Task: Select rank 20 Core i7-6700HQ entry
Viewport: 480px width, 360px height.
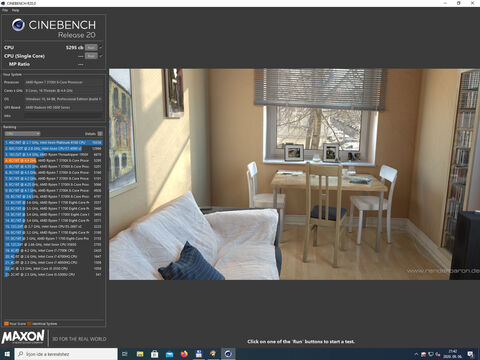Action: tap(53, 257)
